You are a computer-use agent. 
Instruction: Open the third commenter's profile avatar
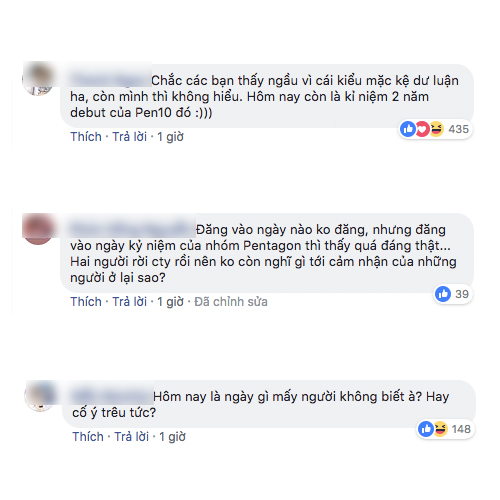click(40, 396)
